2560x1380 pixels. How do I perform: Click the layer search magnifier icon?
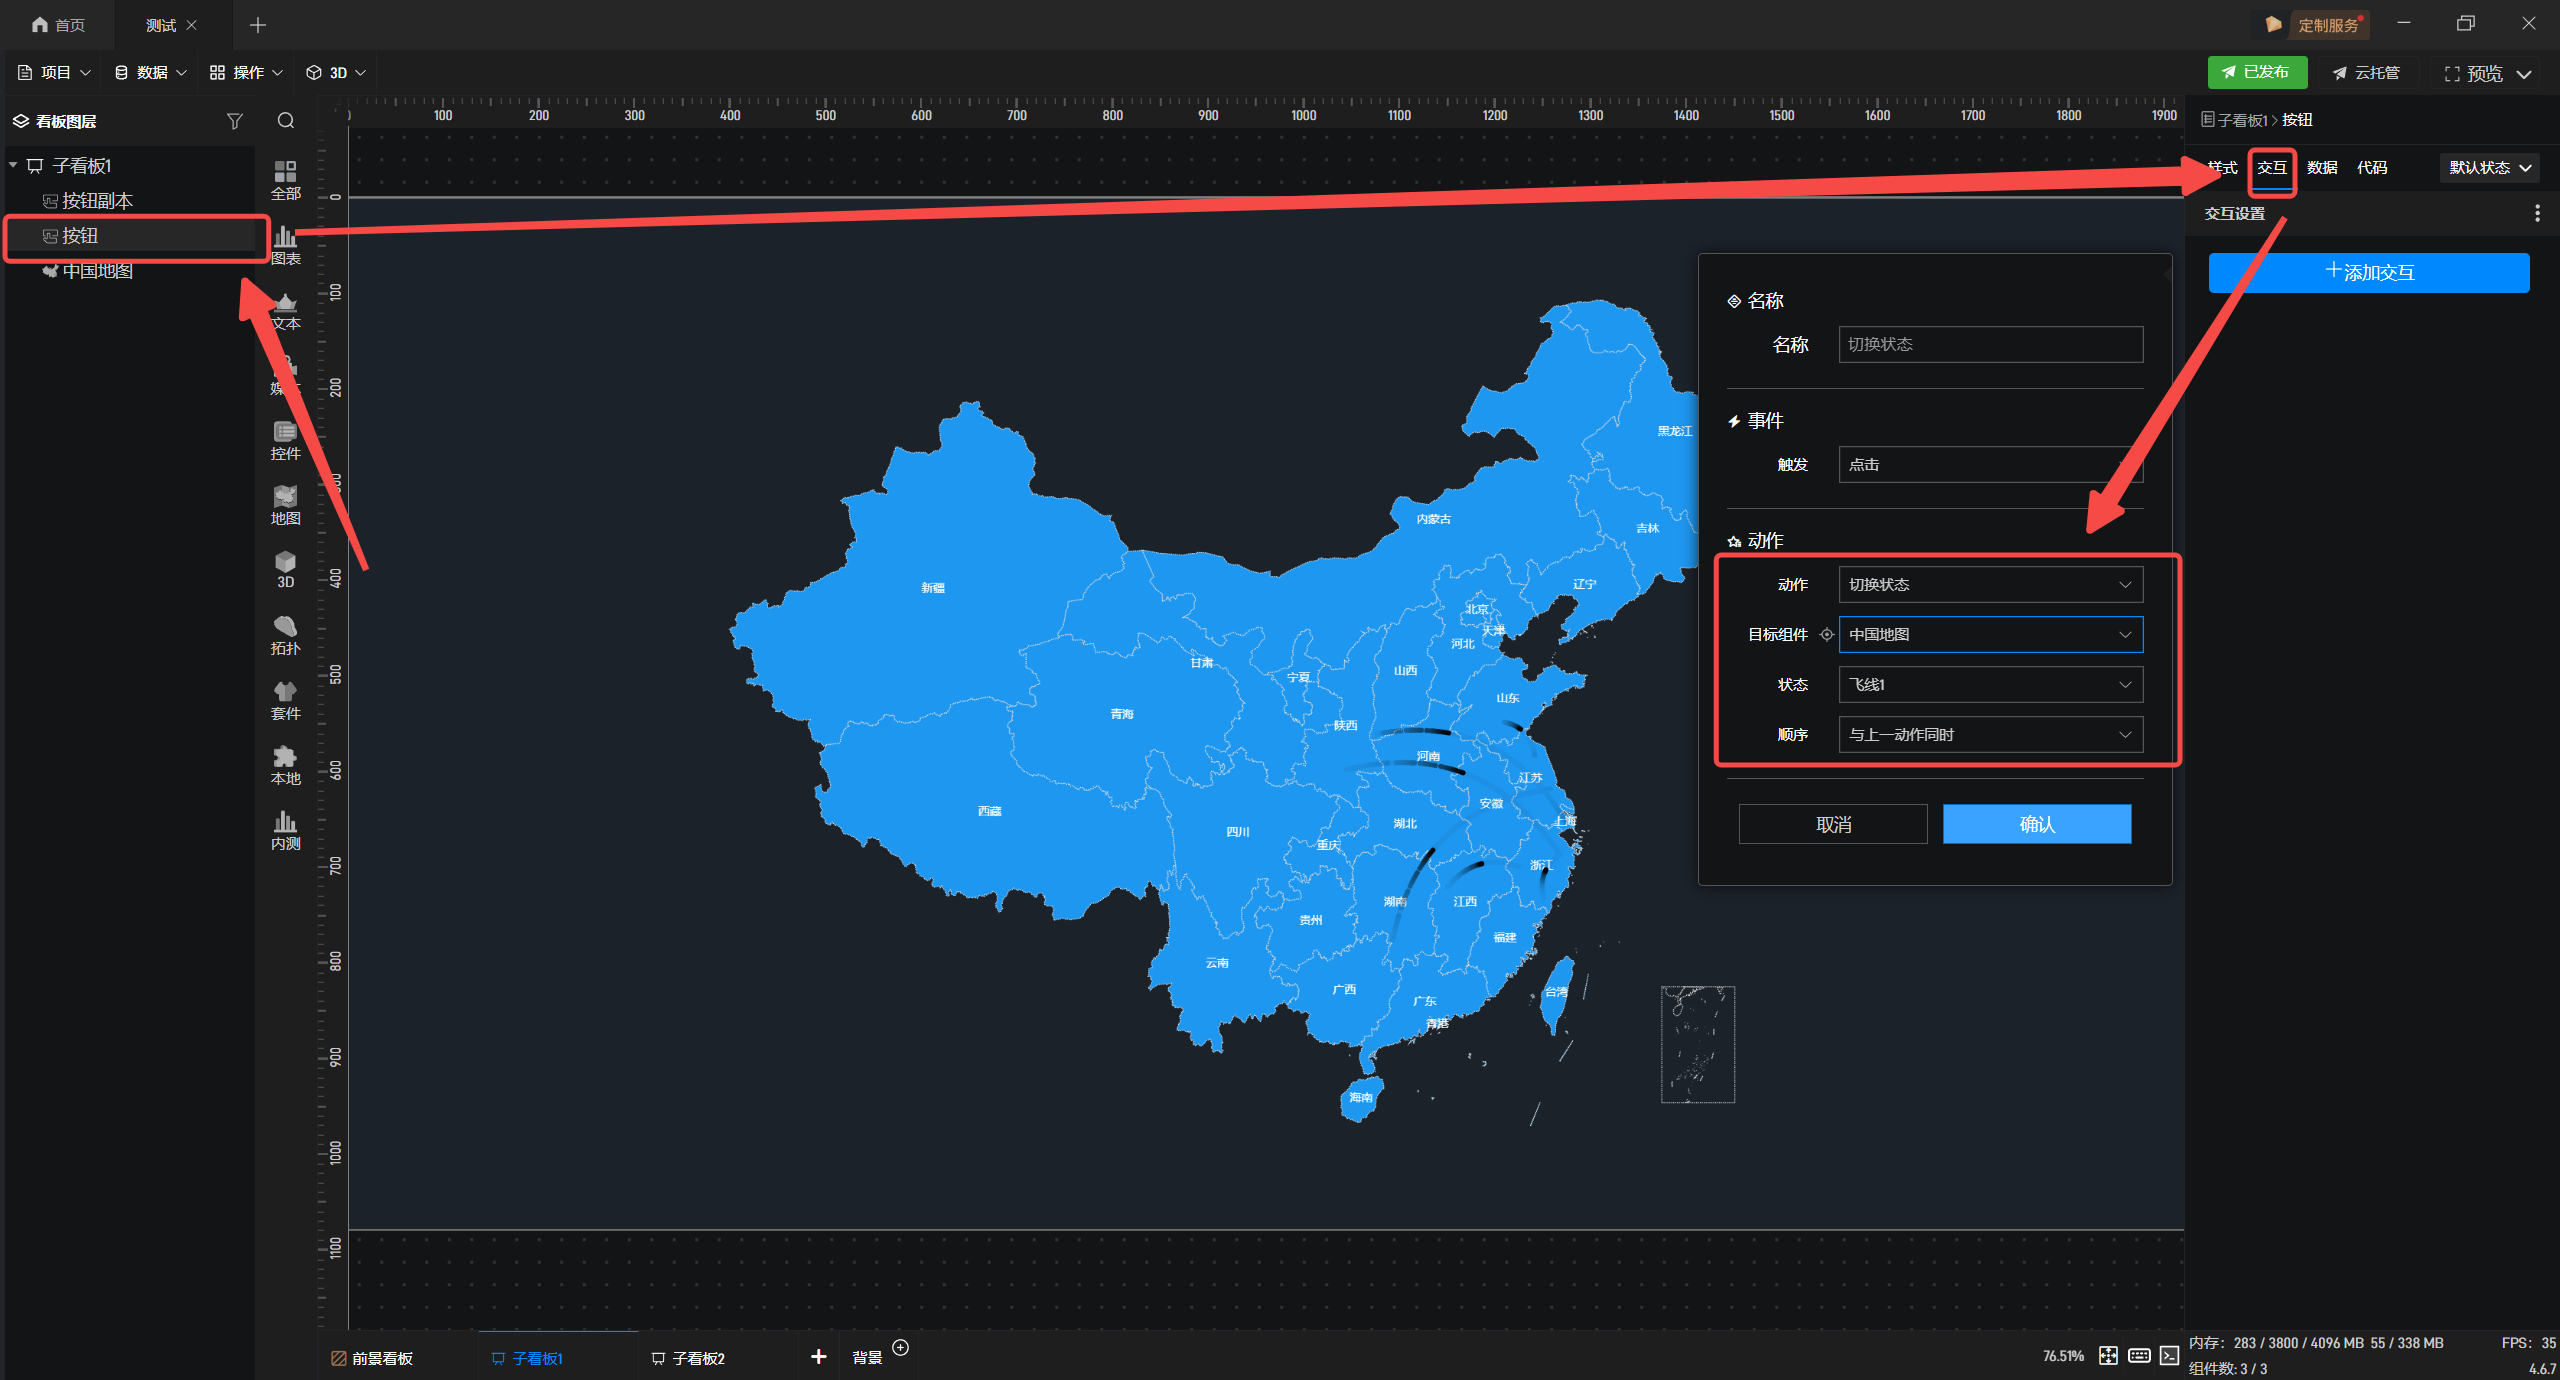point(286,121)
